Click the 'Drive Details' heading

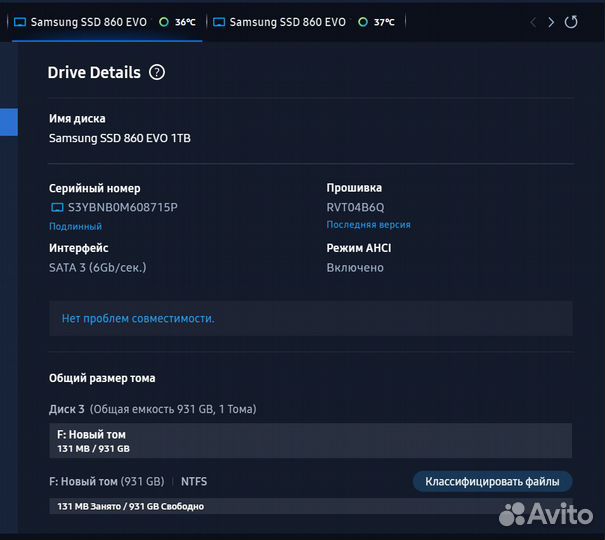pos(94,73)
